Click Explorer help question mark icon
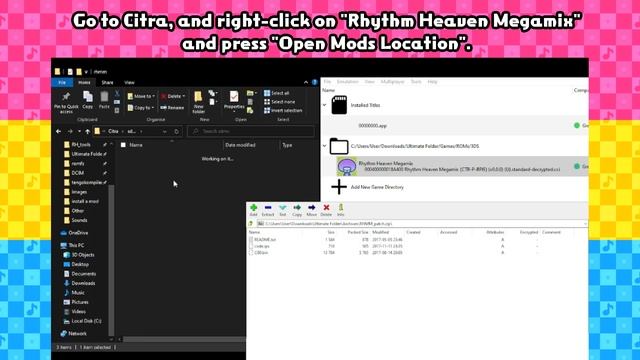The image size is (640, 360). click(x=315, y=82)
